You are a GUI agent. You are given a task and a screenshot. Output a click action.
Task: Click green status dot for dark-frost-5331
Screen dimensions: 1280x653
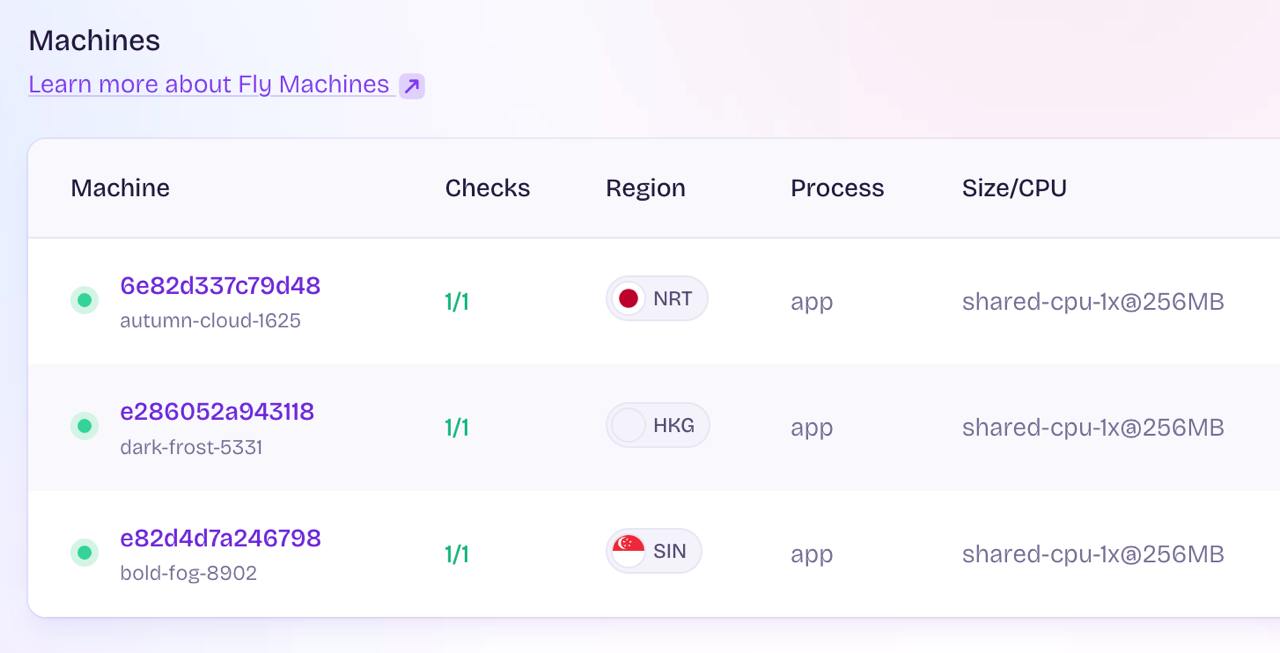[x=84, y=426]
